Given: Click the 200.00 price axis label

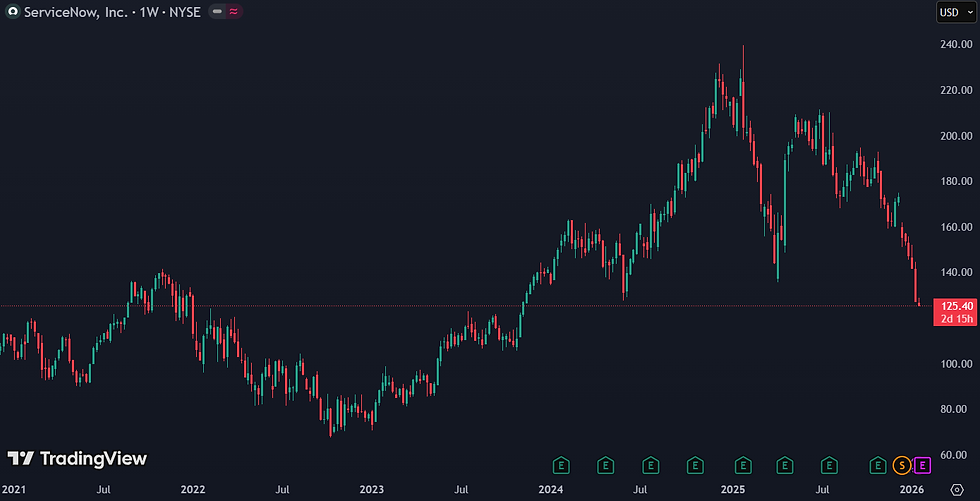Looking at the screenshot, I should (x=957, y=136).
